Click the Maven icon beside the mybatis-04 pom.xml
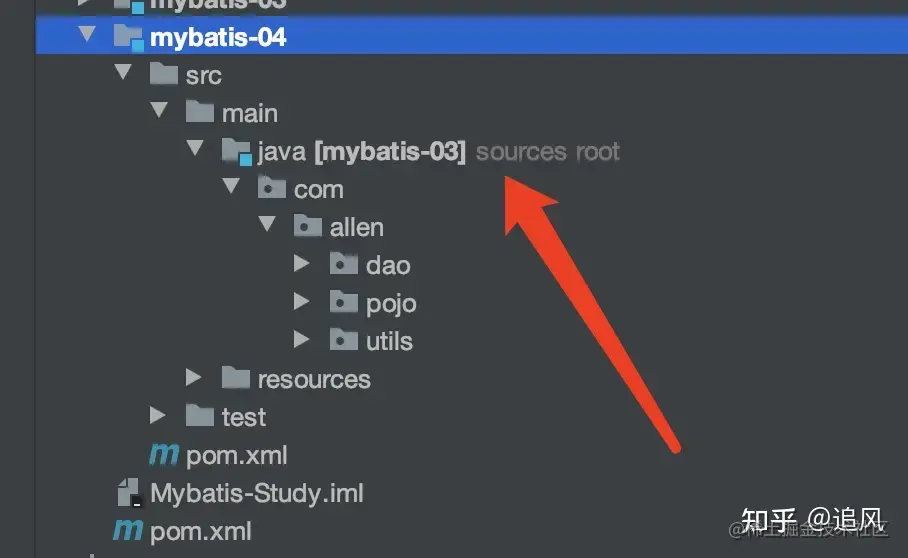The height and width of the screenshot is (558, 908). pos(164,455)
